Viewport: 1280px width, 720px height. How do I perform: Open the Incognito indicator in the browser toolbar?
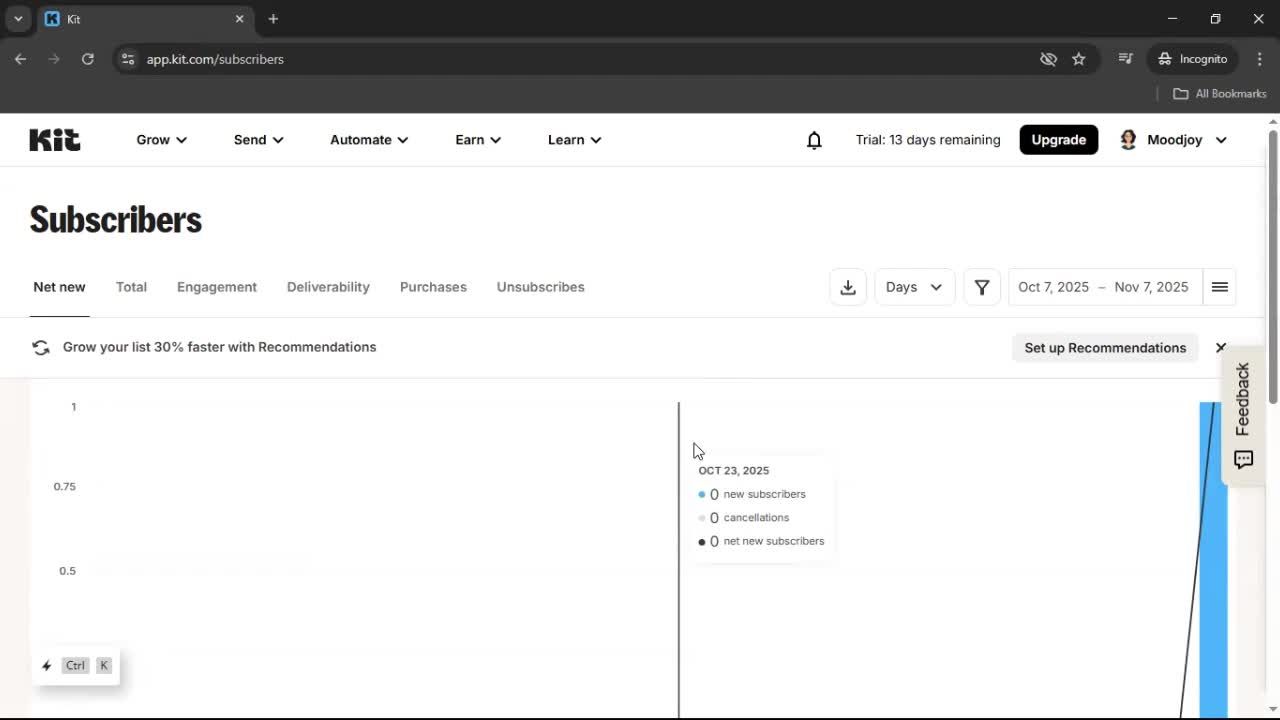pyautogui.click(x=1192, y=59)
